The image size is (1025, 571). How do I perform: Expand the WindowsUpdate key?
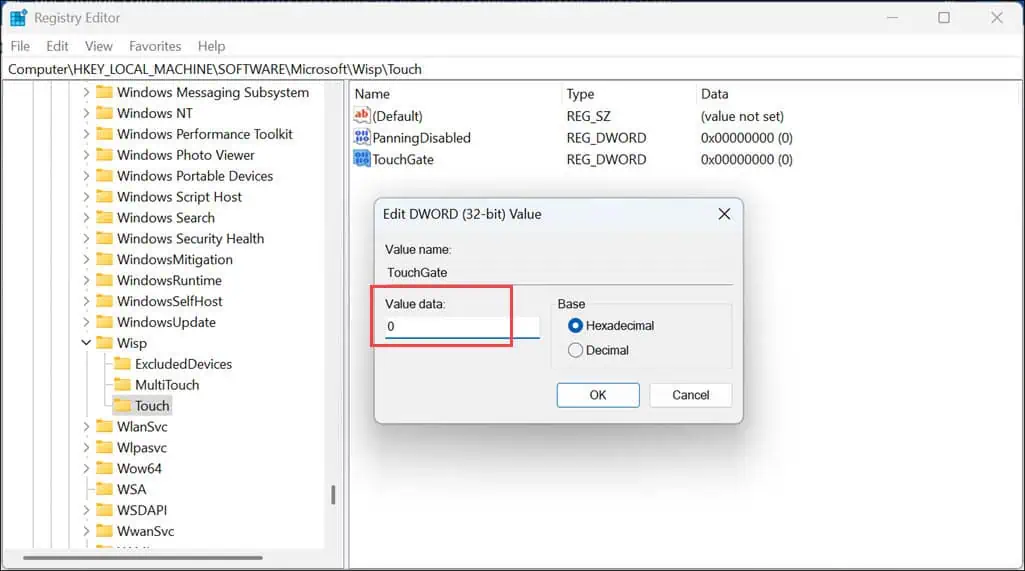[86, 322]
